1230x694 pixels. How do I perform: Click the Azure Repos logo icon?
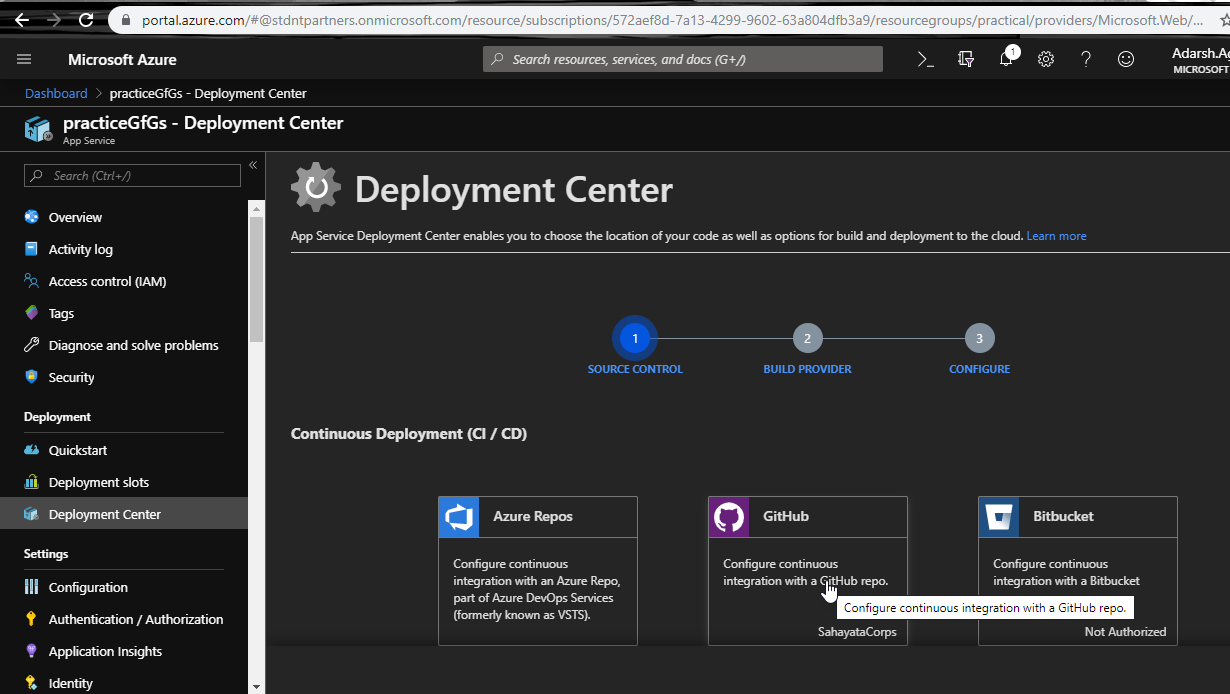[x=459, y=517]
